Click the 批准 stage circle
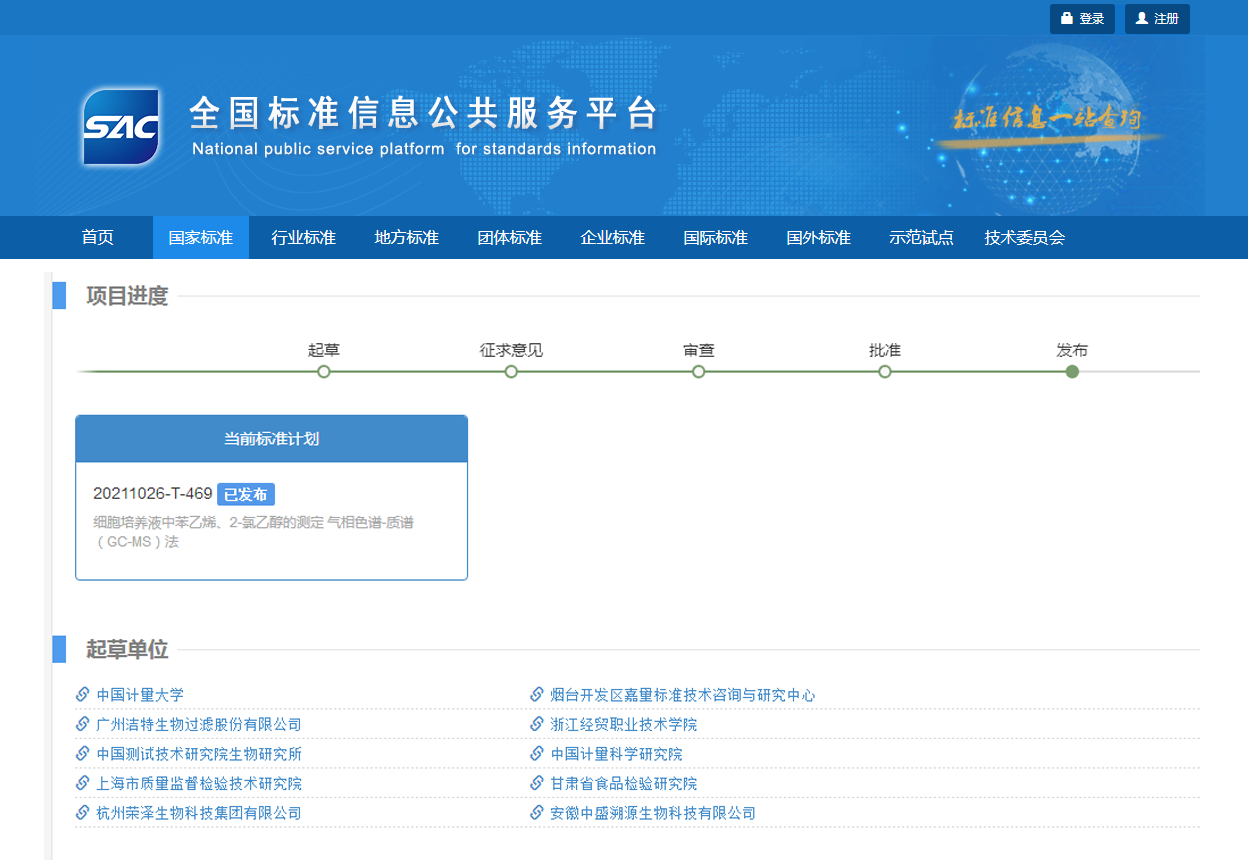1248x860 pixels. (x=885, y=372)
